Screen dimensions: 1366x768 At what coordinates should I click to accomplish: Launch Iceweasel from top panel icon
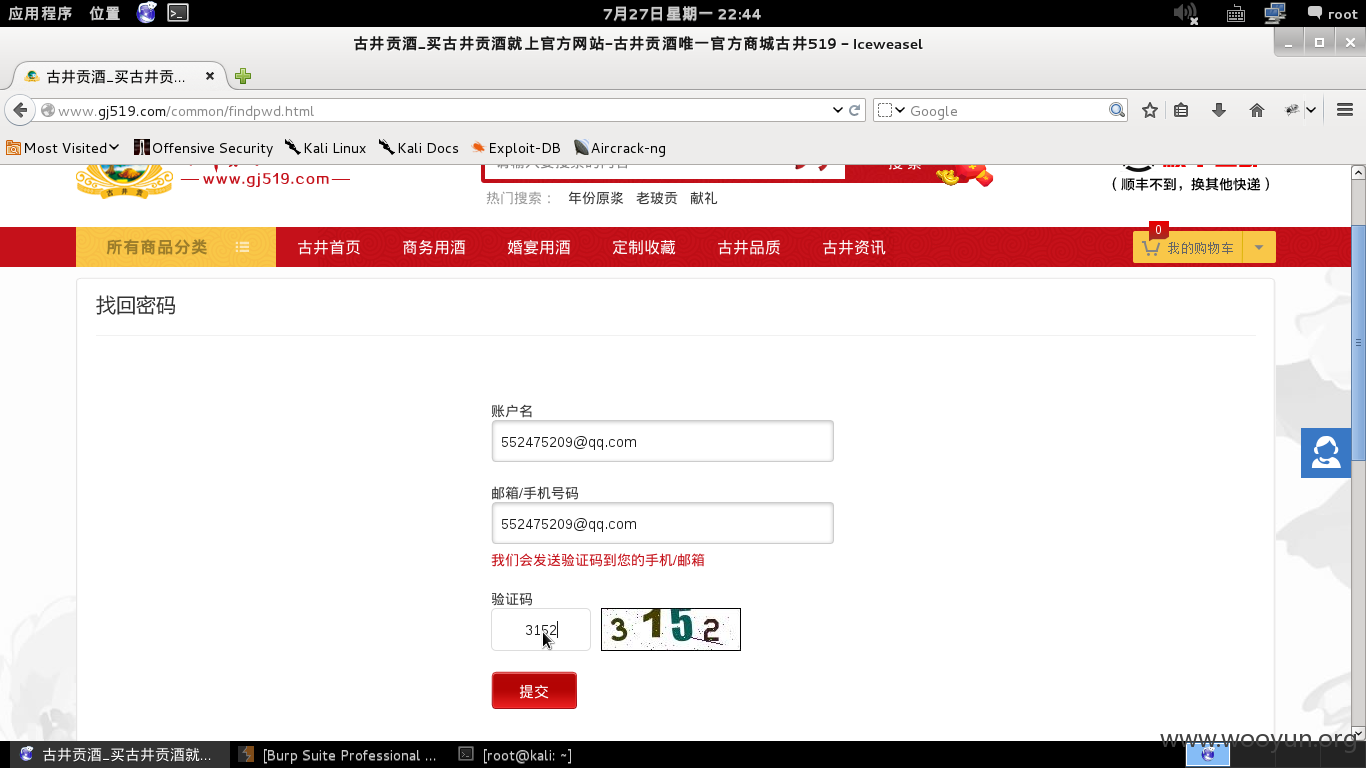147,13
